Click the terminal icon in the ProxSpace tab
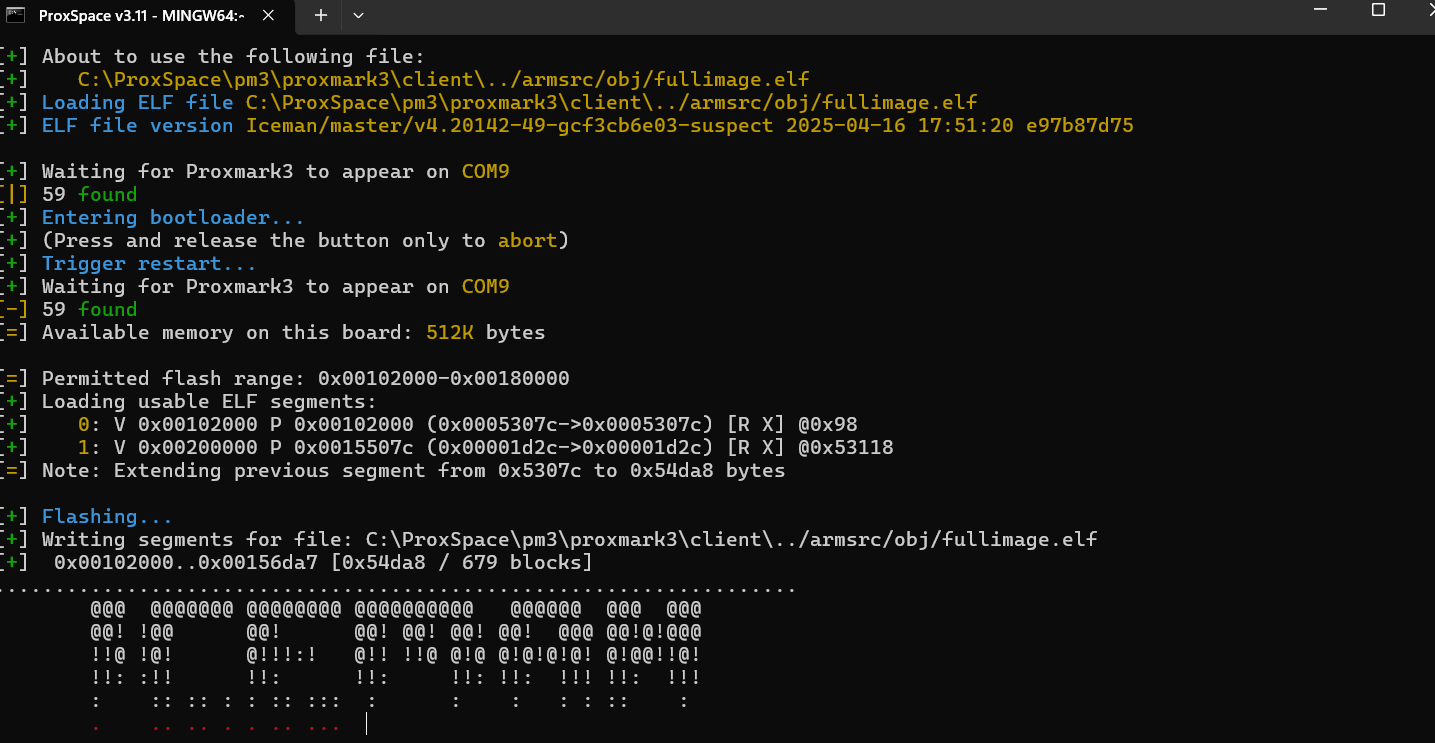The image size is (1435, 743). (x=14, y=15)
